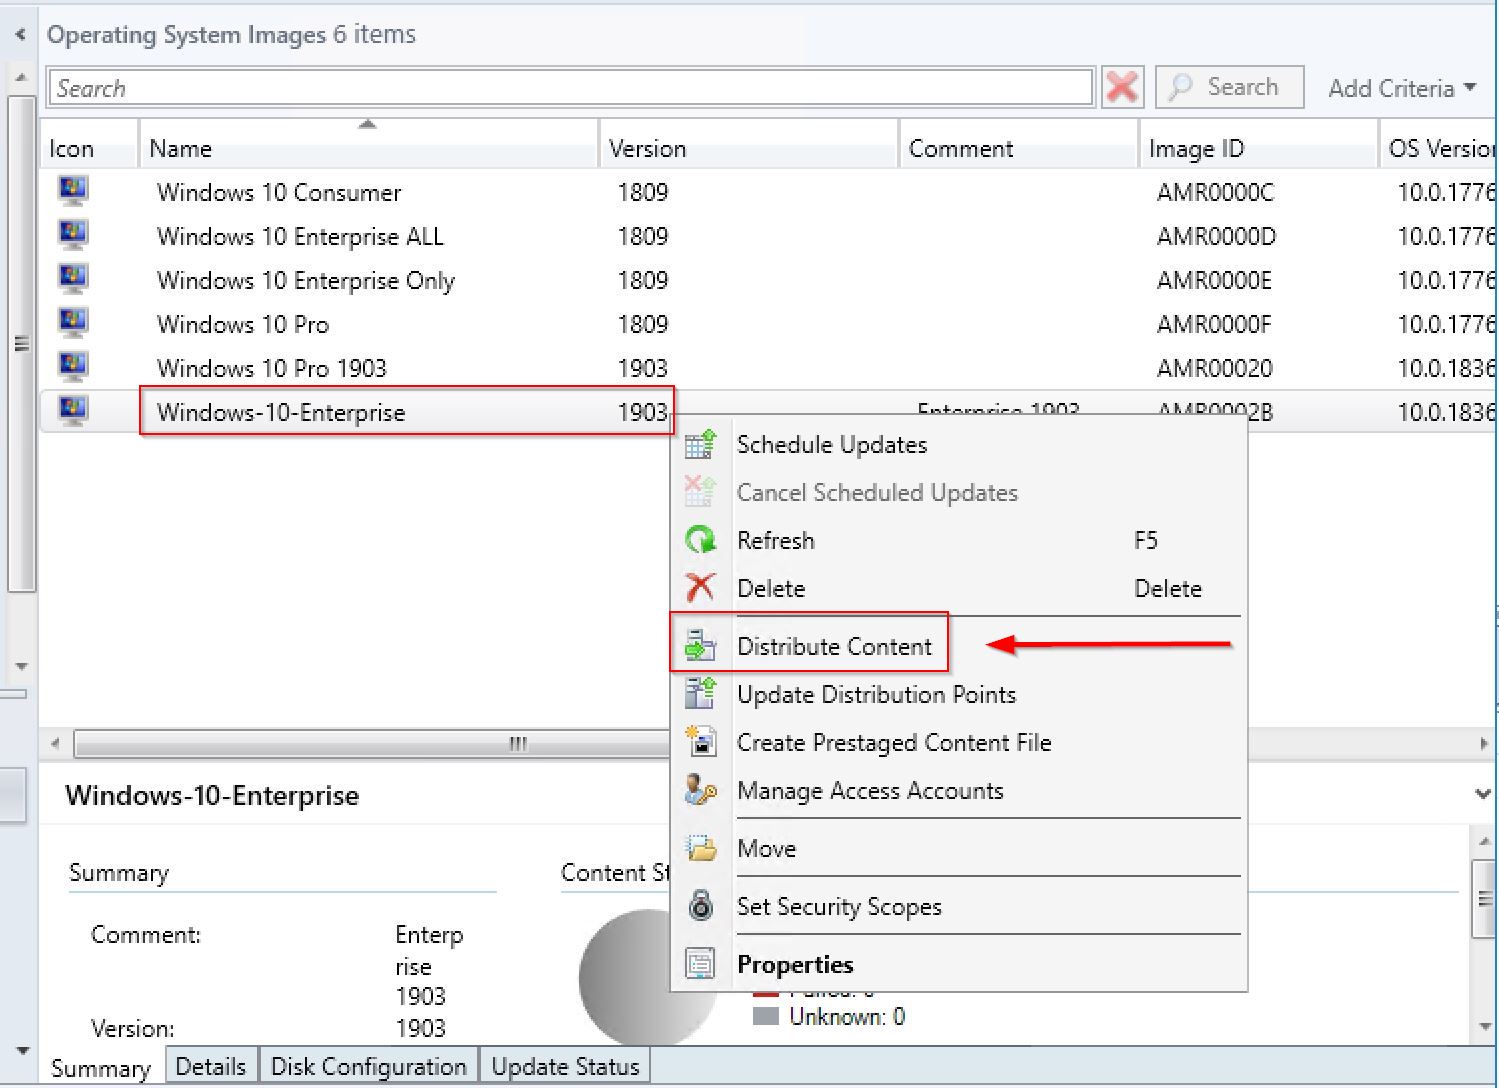Select the Refresh icon next to Refresh entry

[x=700, y=540]
